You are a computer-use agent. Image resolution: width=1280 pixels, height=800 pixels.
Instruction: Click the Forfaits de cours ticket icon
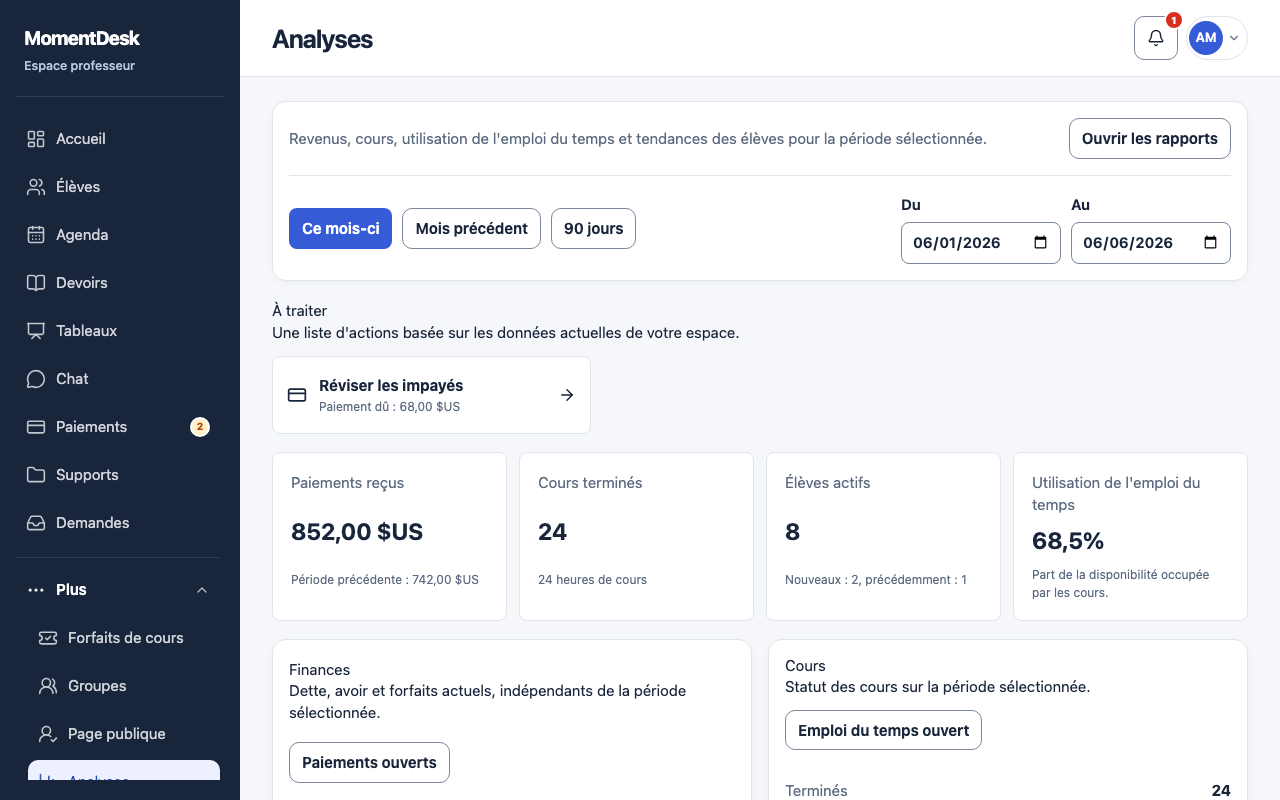[x=48, y=638]
